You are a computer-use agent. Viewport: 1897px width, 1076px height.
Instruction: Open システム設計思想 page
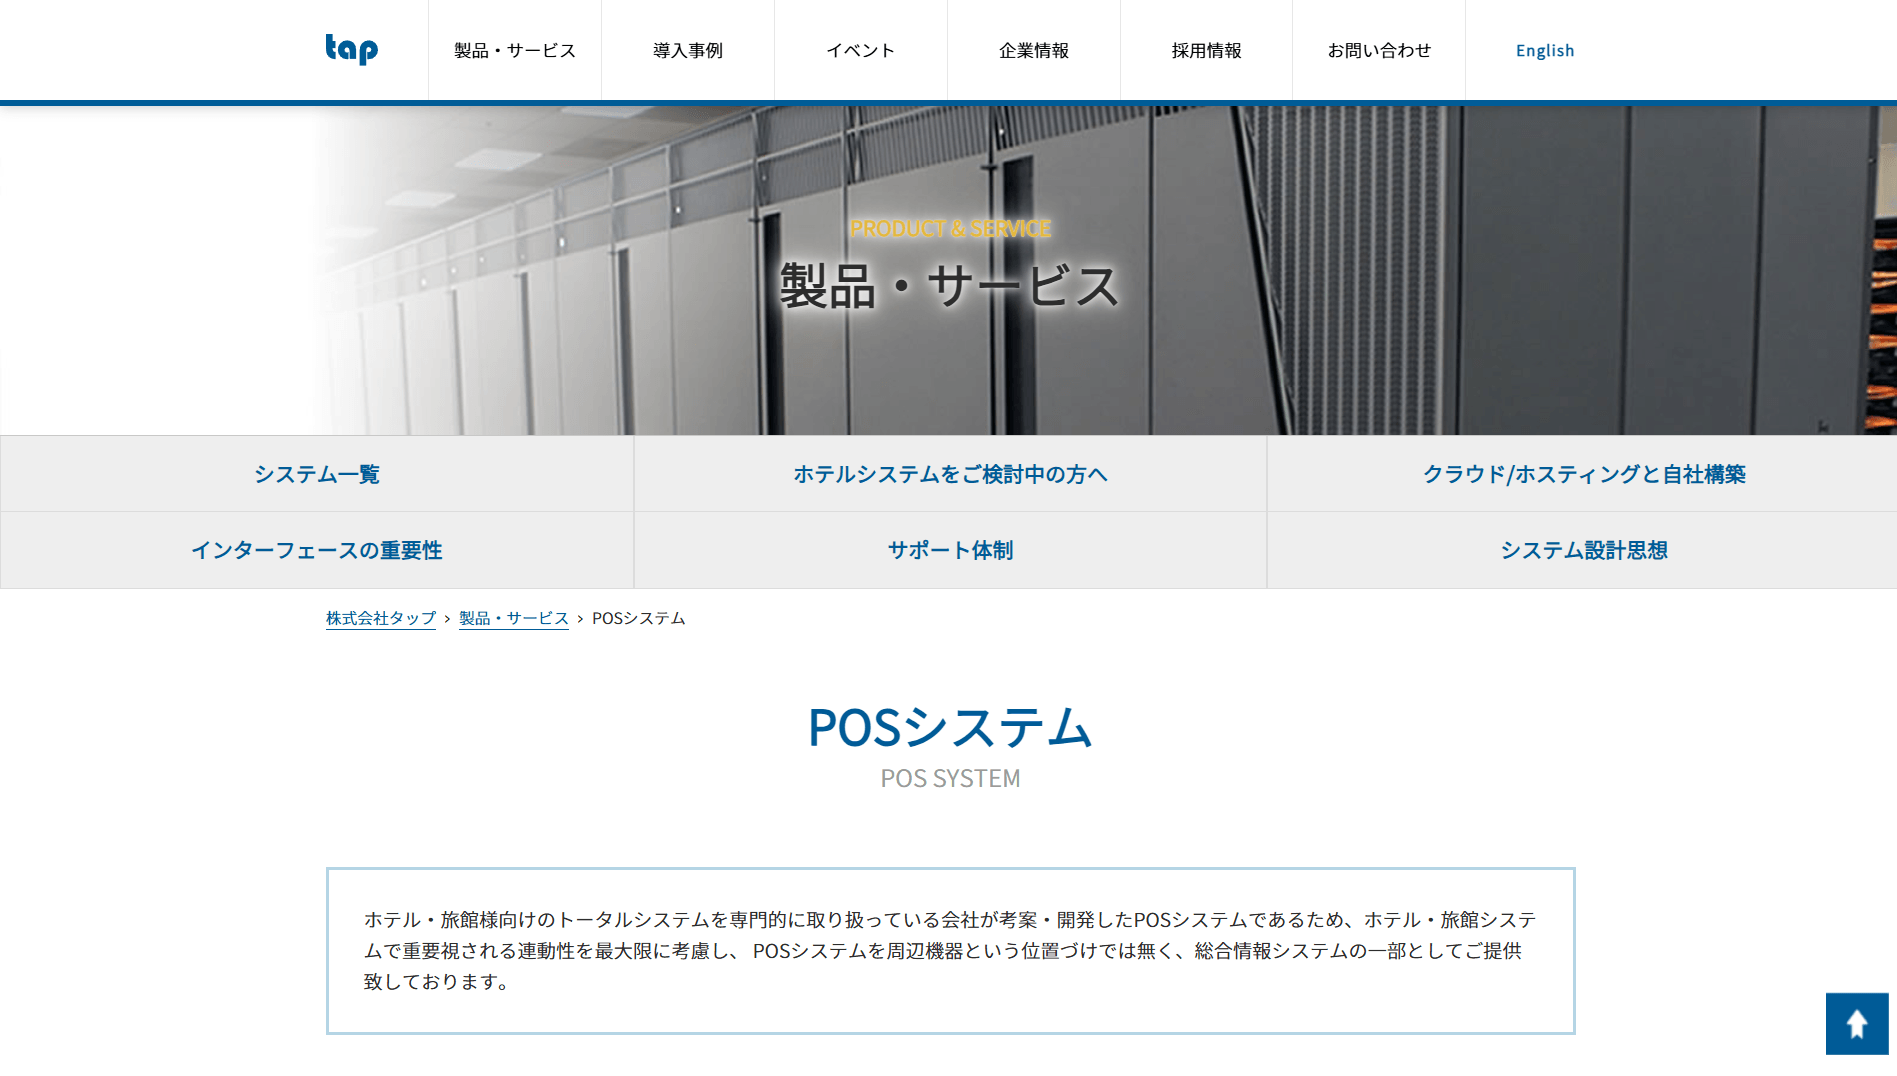[x=1583, y=550]
